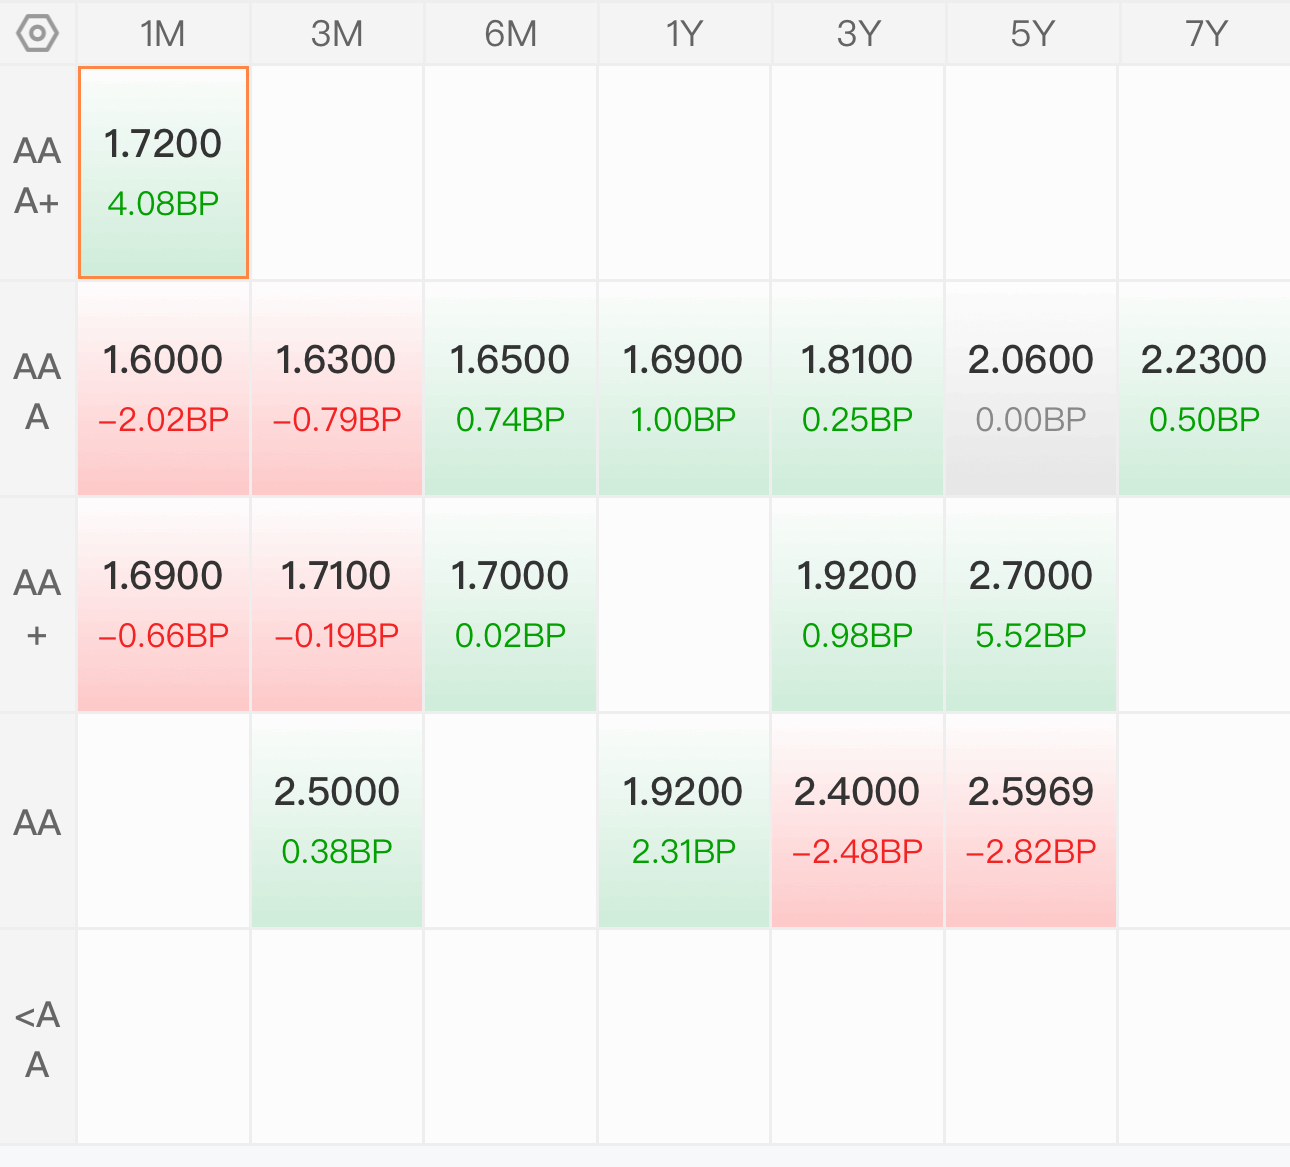1290x1167 pixels.
Task: Open highlighted AAA+ 1M cell 1.7200
Action: [x=163, y=172]
